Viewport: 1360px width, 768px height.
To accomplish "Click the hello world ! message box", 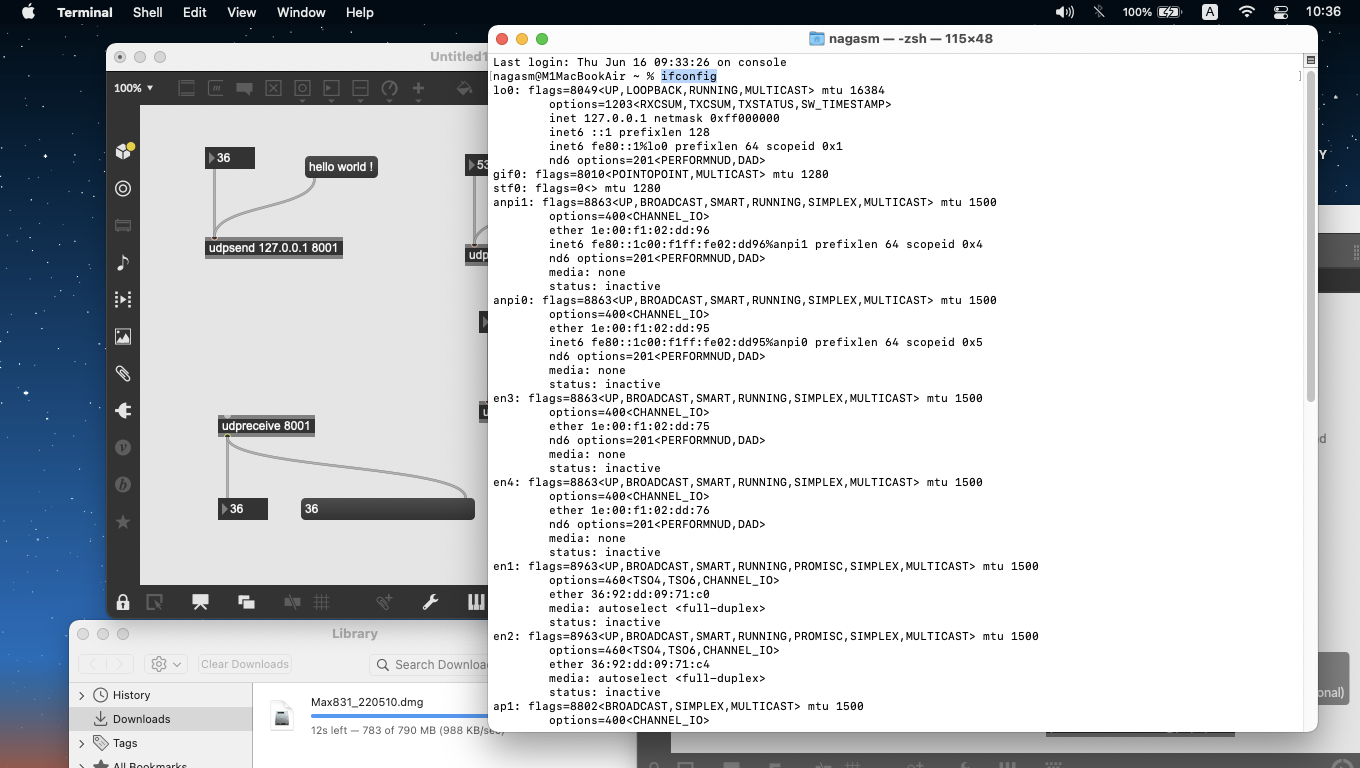I will pos(342,167).
